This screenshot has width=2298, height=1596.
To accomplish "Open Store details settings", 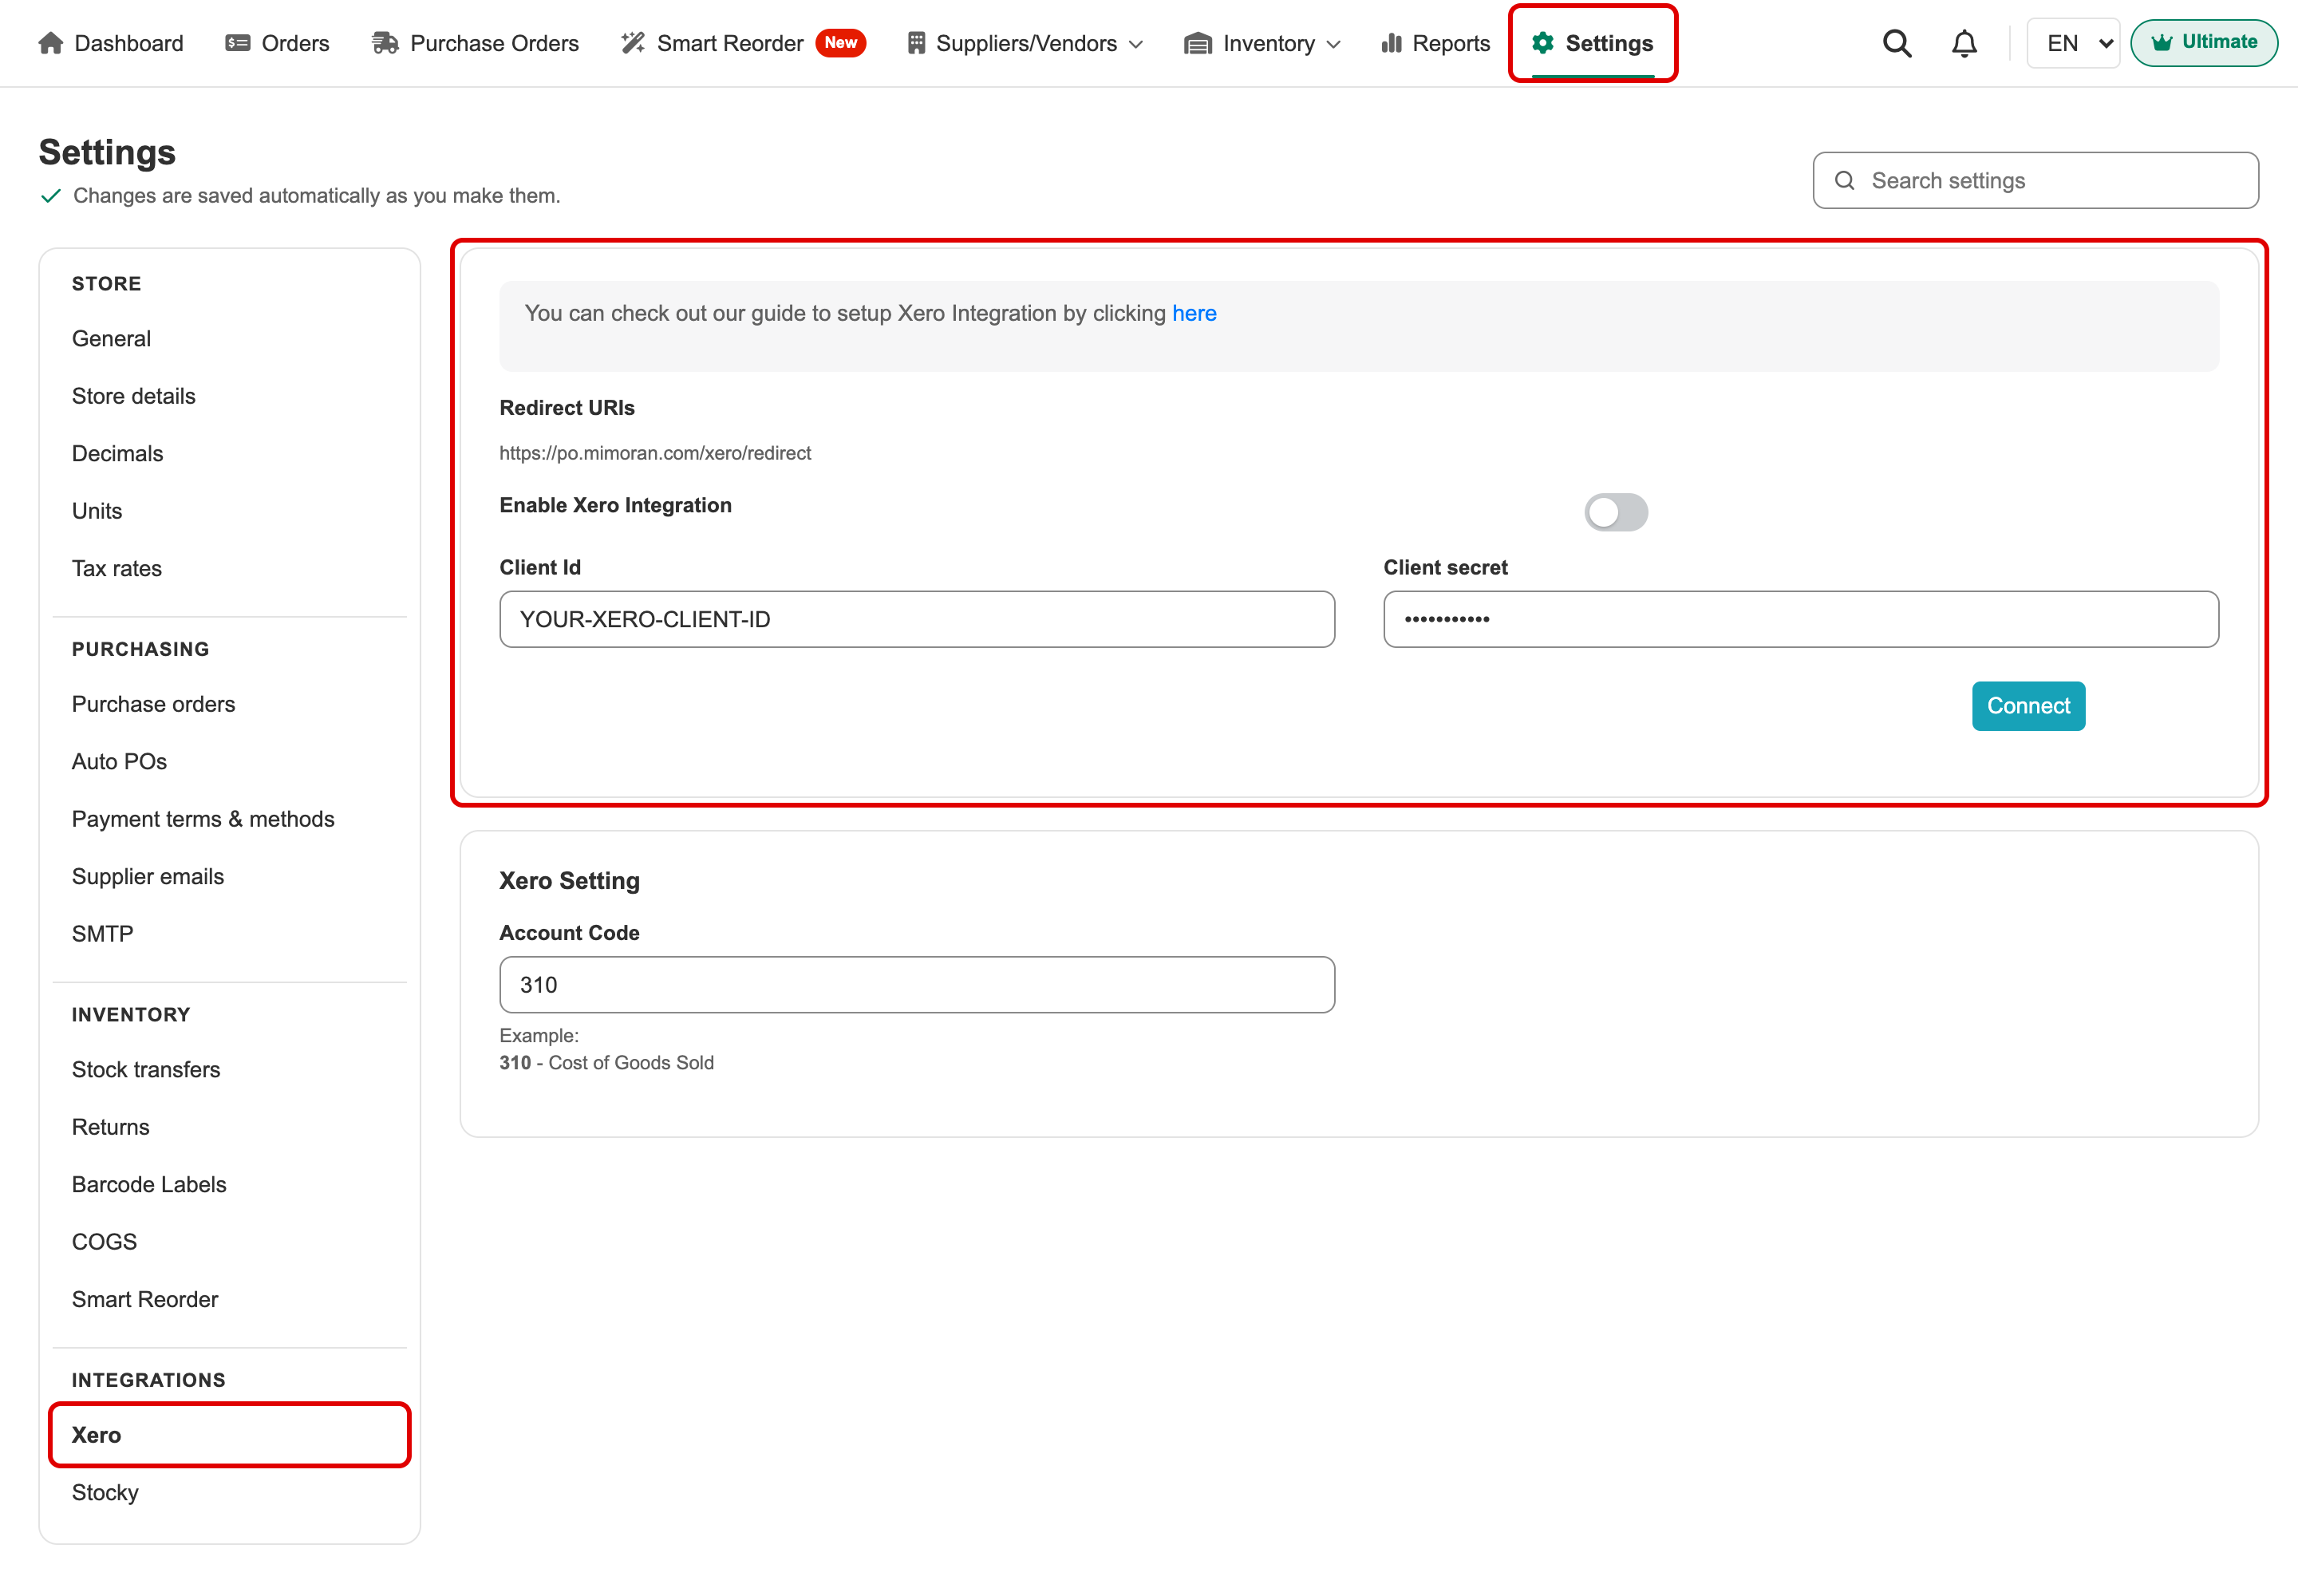I will [133, 396].
